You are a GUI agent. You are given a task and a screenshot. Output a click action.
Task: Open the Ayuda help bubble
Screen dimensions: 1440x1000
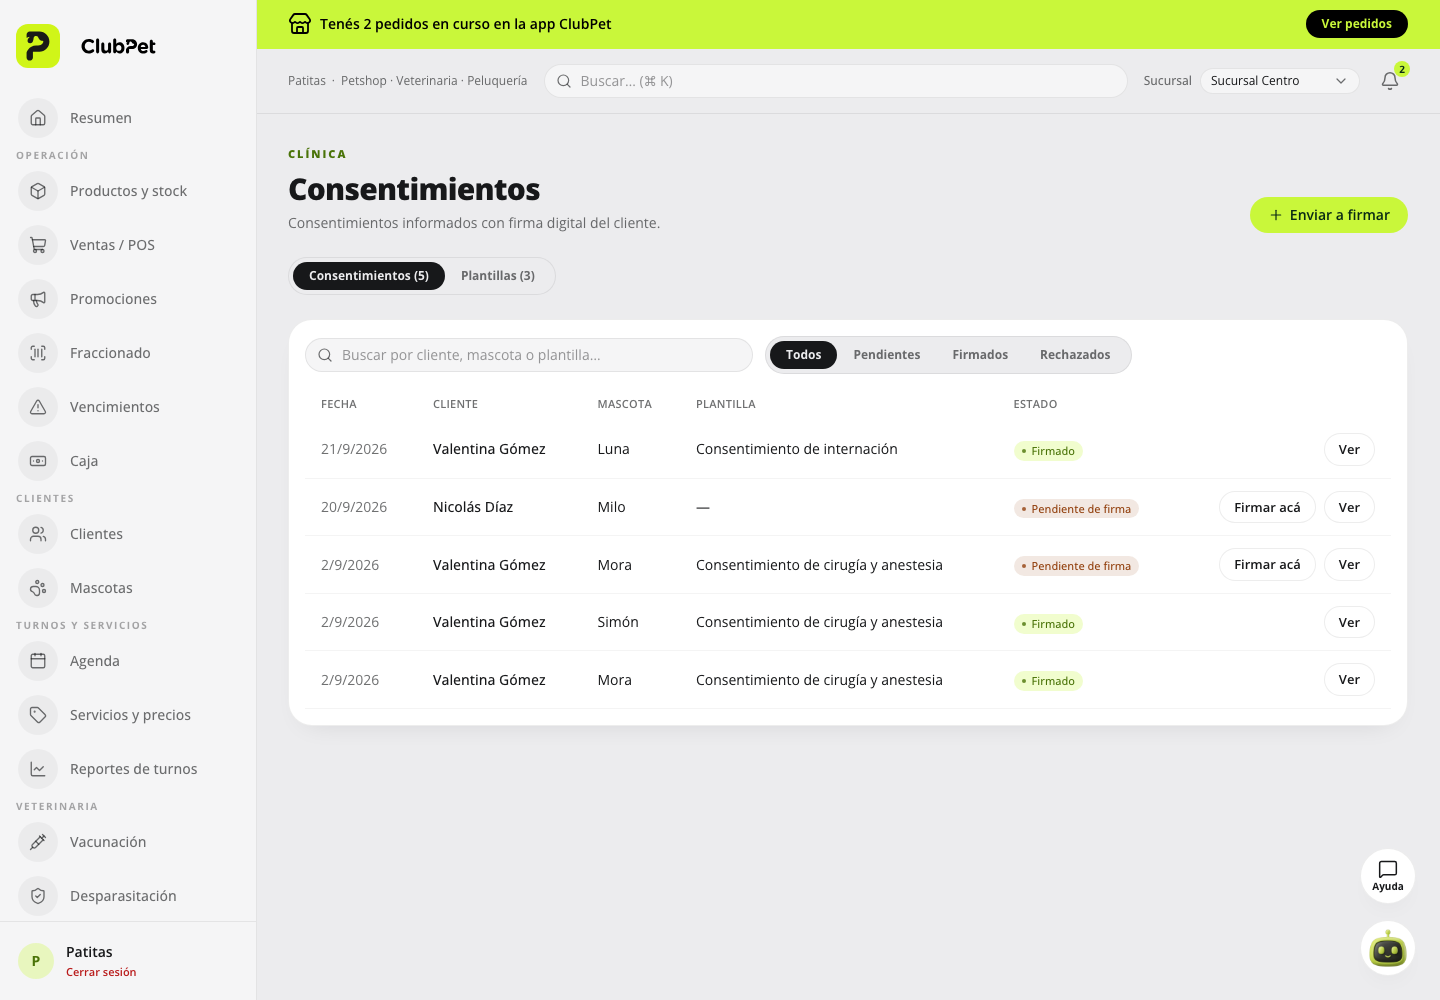[1388, 876]
